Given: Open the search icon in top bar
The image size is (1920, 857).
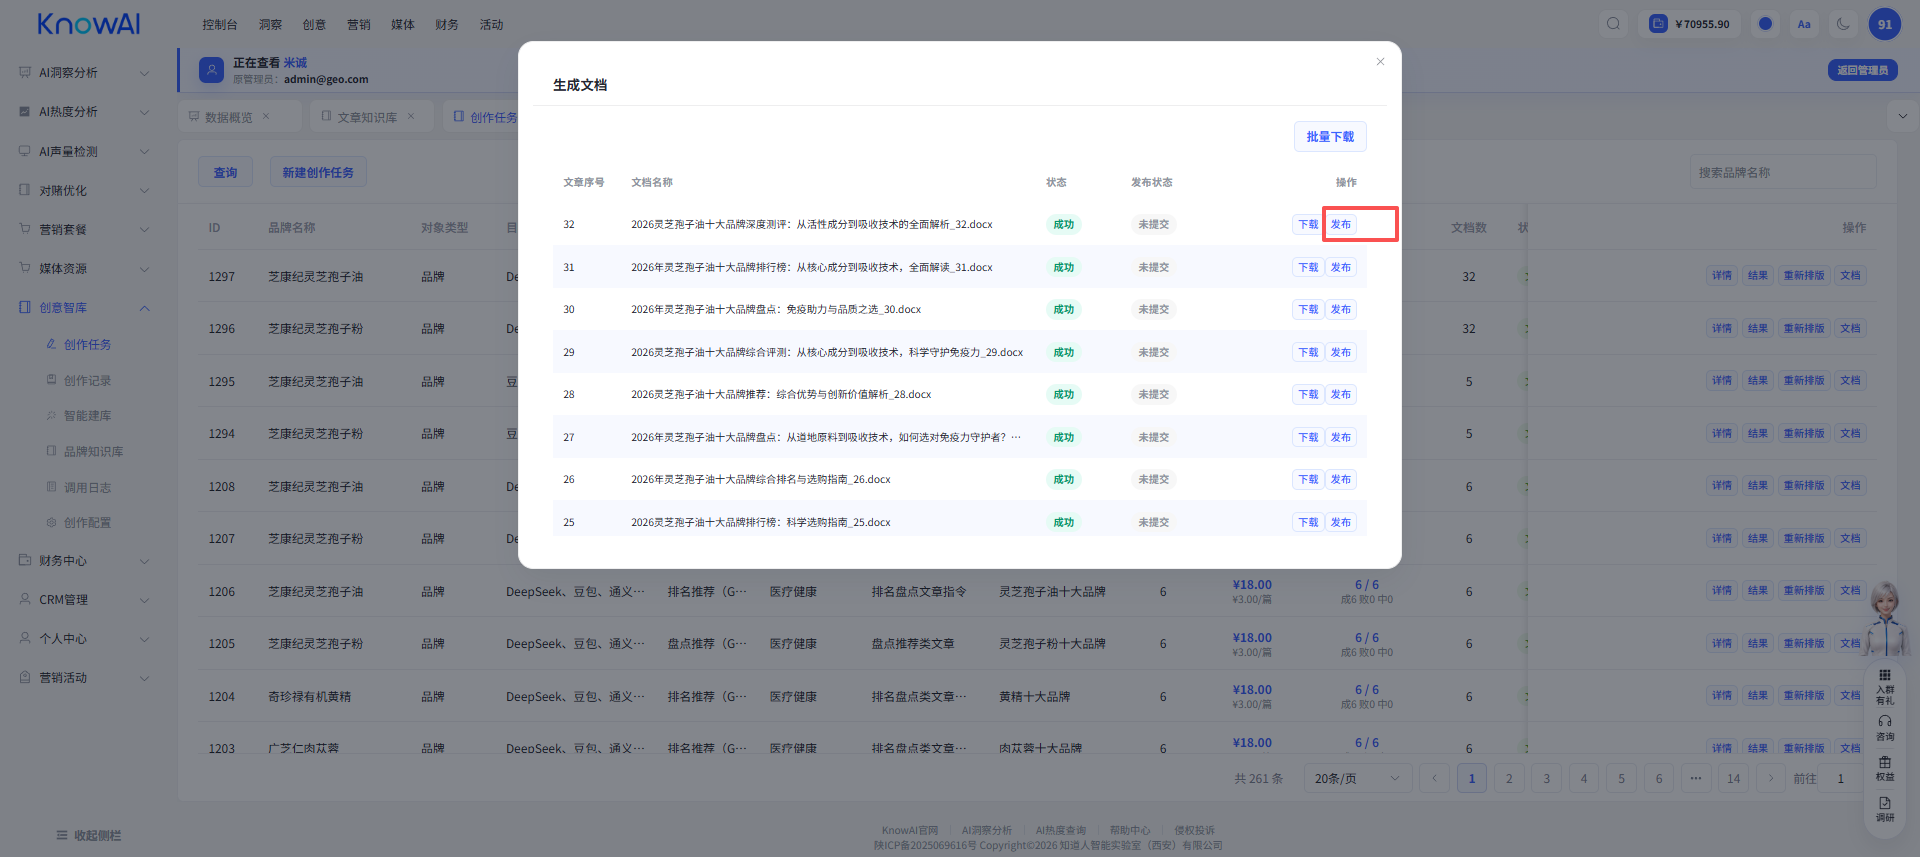Looking at the screenshot, I should click(x=1613, y=24).
